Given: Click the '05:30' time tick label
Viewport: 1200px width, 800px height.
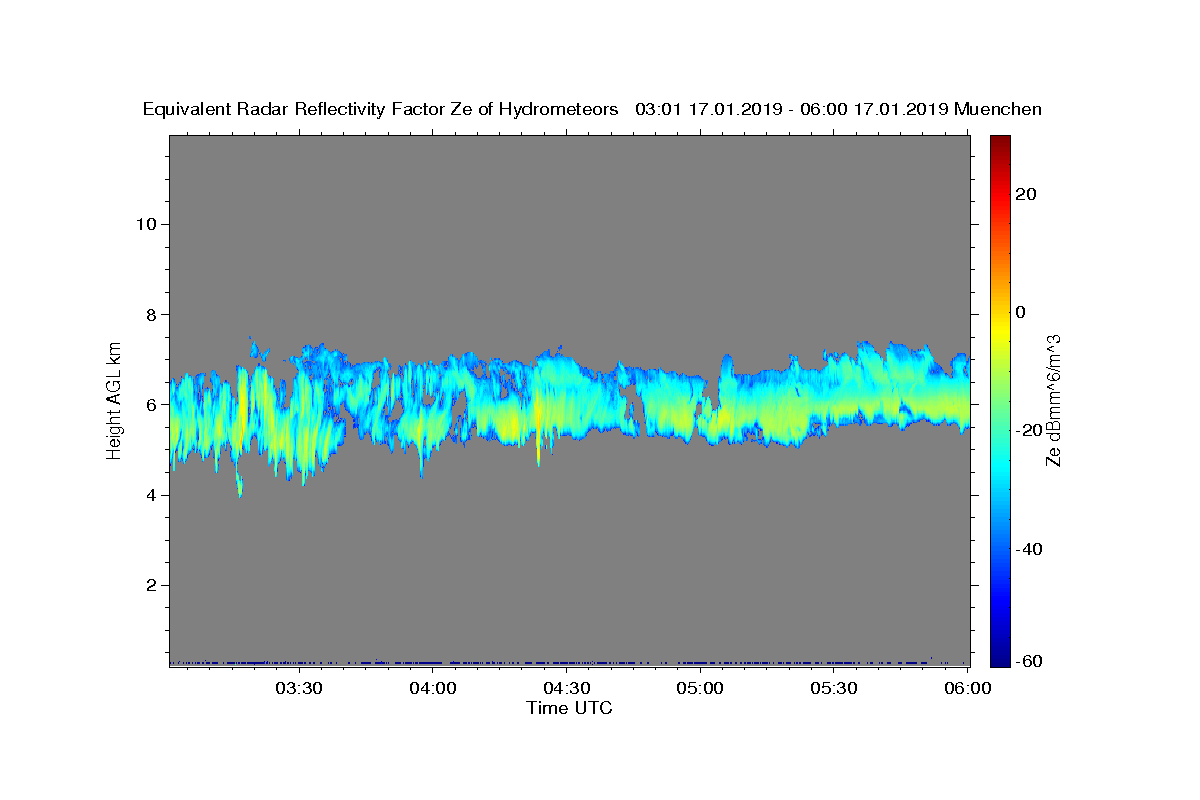Looking at the screenshot, I should pos(834,689).
